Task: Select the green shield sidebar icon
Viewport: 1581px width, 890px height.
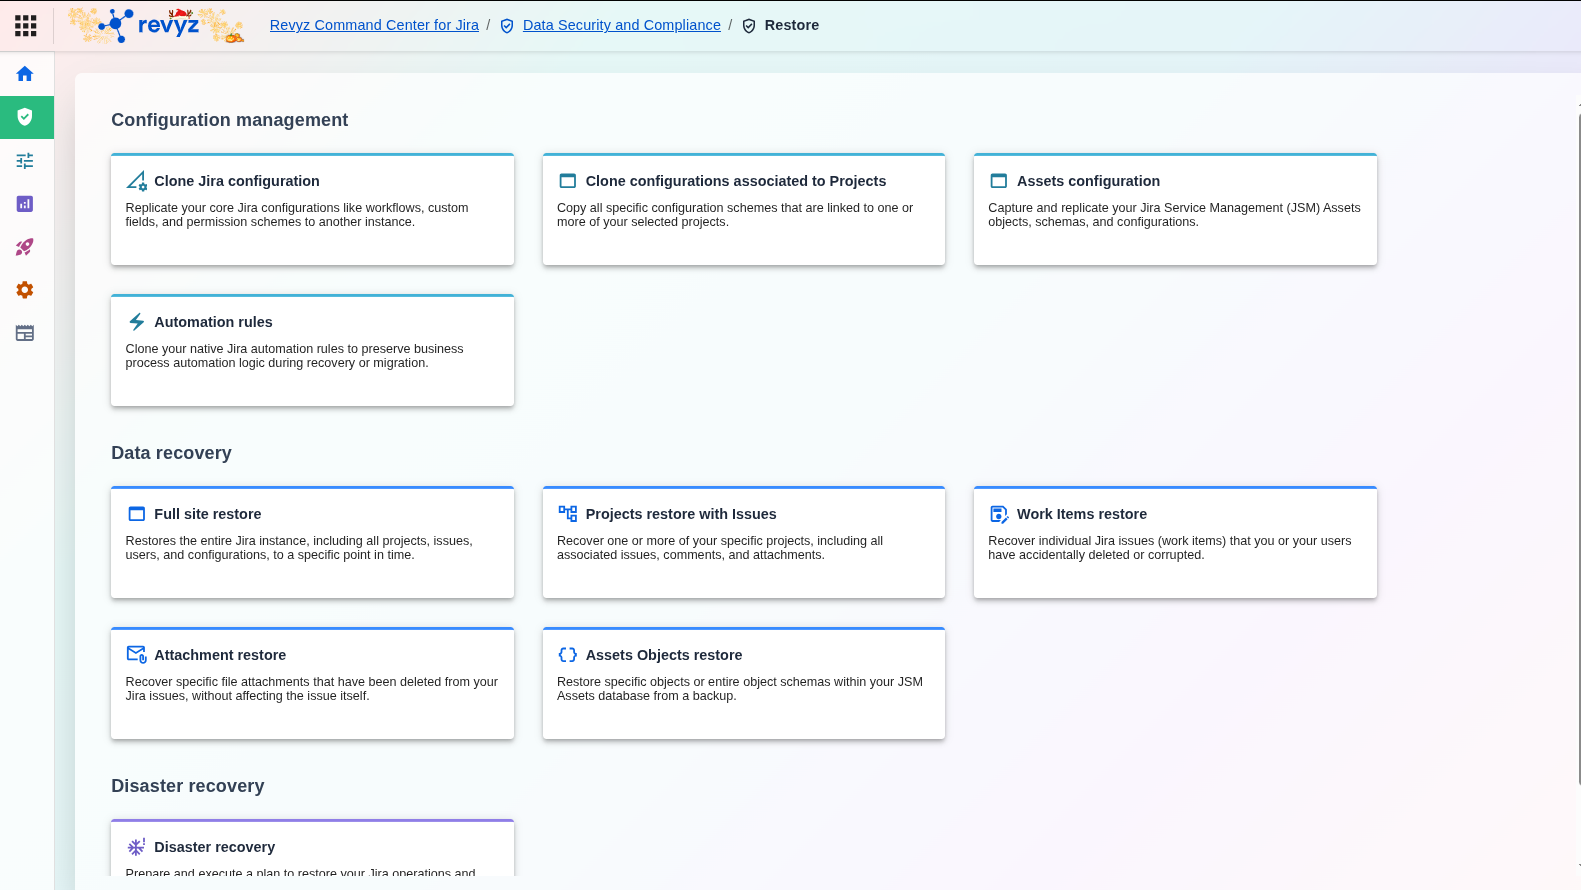Action: [x=26, y=117]
